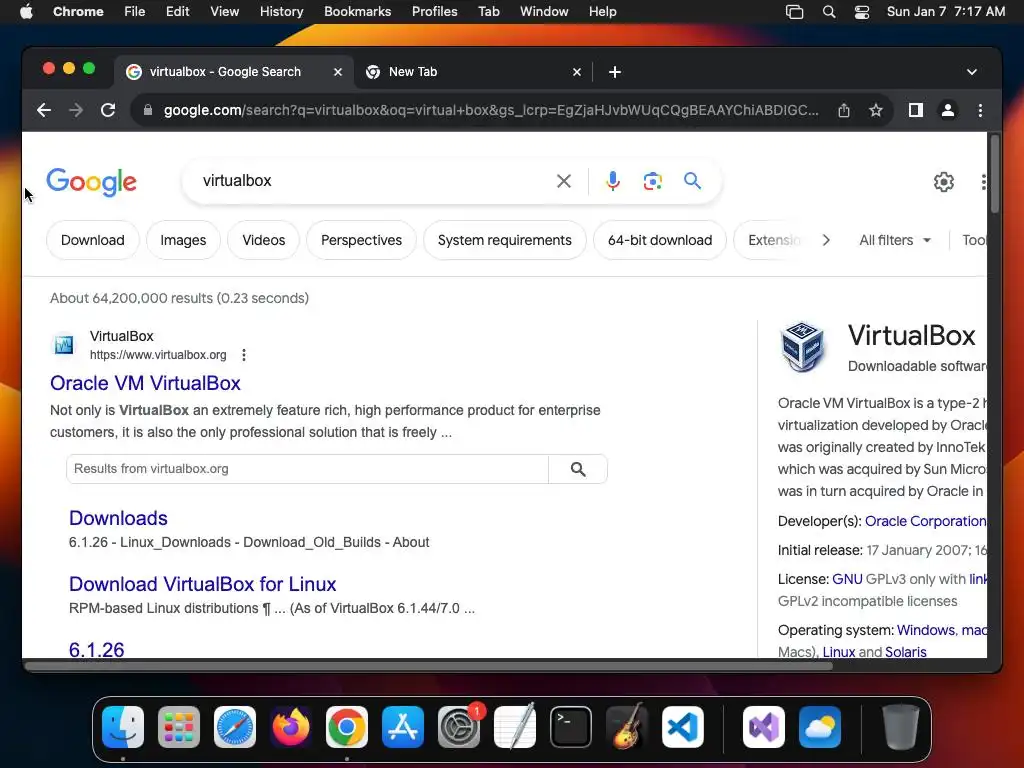Viewport: 1024px width, 768px height.
Task: Select System requirements filter chip
Action: click(504, 240)
